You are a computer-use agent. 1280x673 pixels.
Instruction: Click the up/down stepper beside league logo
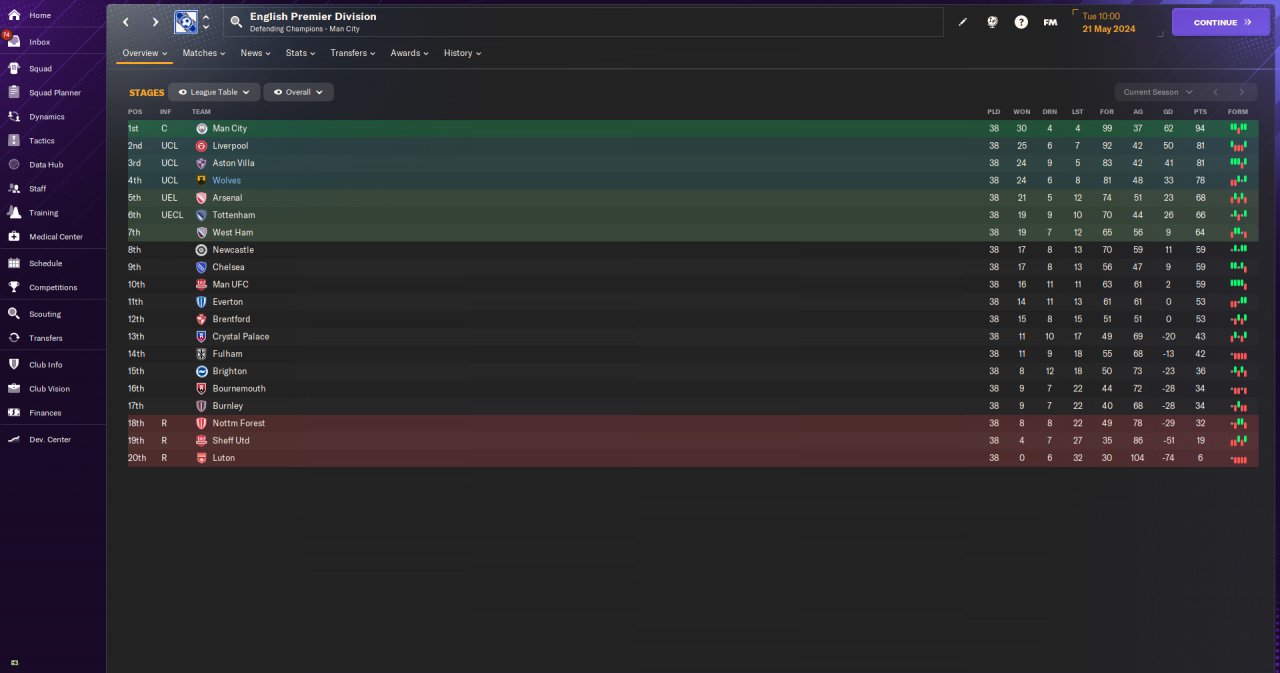(x=206, y=22)
